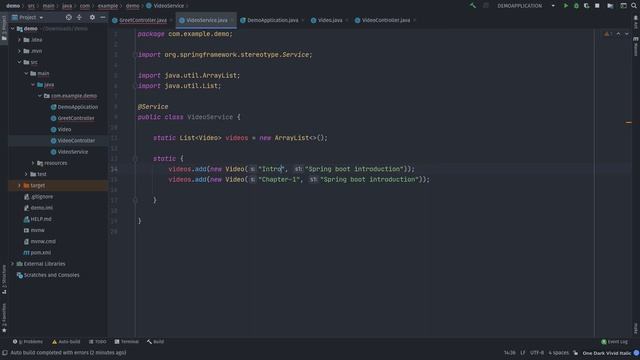Open Project Structure folder icon in top toolbar
640x360 pixels.
pyautogui.click(x=610, y=6)
